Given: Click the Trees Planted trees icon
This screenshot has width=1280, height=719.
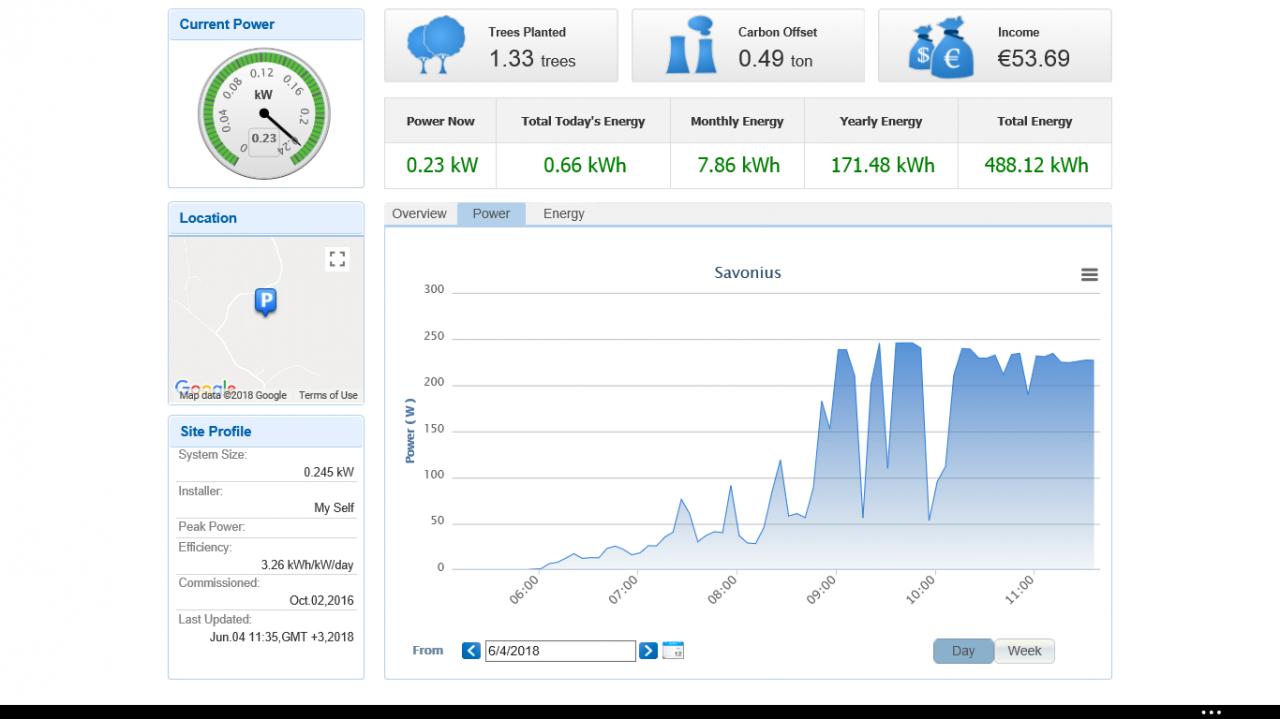Looking at the screenshot, I should 434,46.
